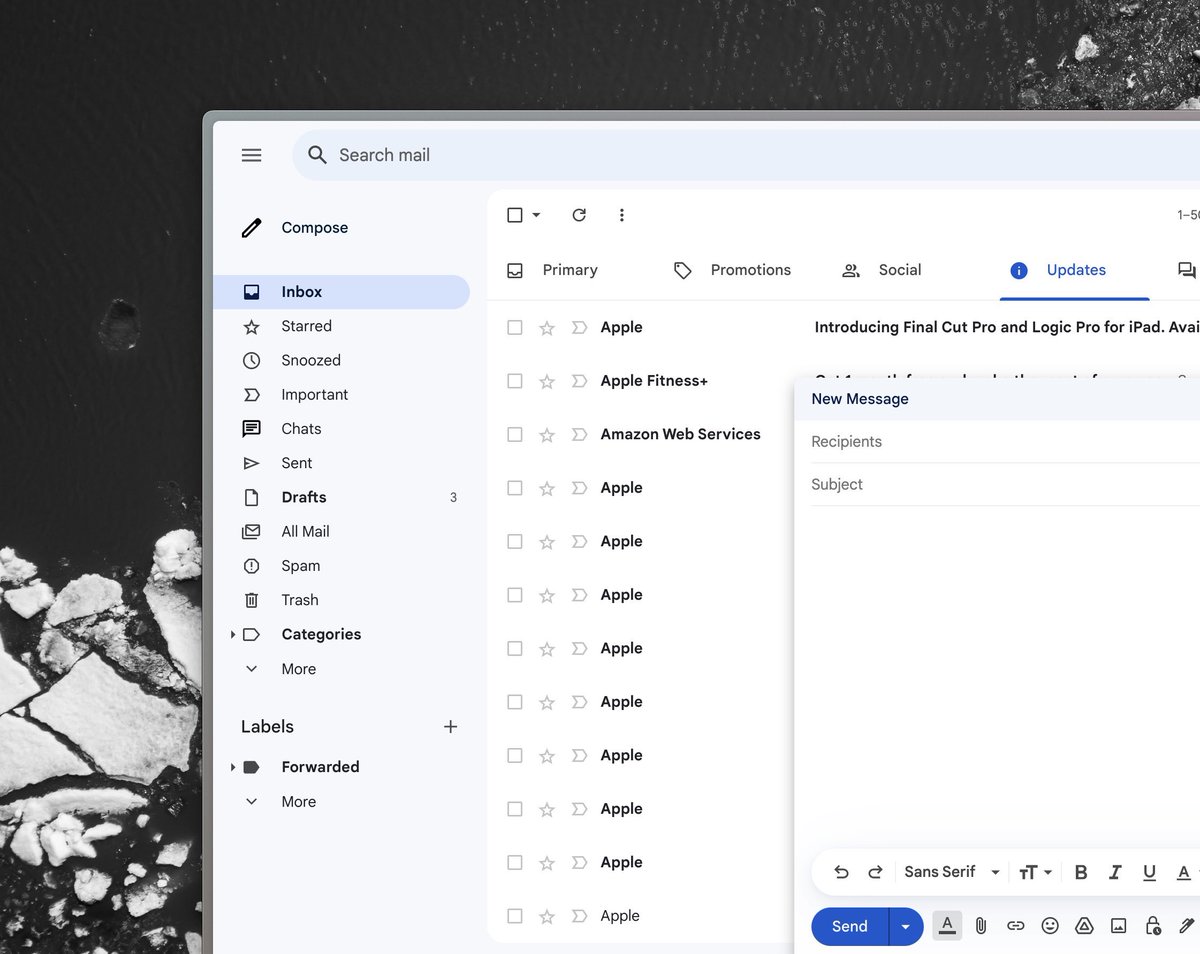Insert files using Google Drive

[x=1084, y=926]
